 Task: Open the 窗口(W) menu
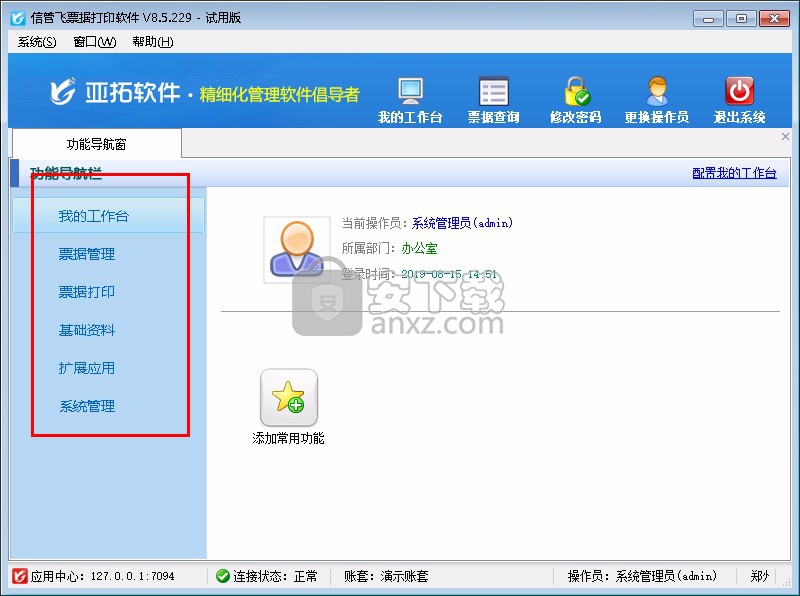click(x=94, y=42)
